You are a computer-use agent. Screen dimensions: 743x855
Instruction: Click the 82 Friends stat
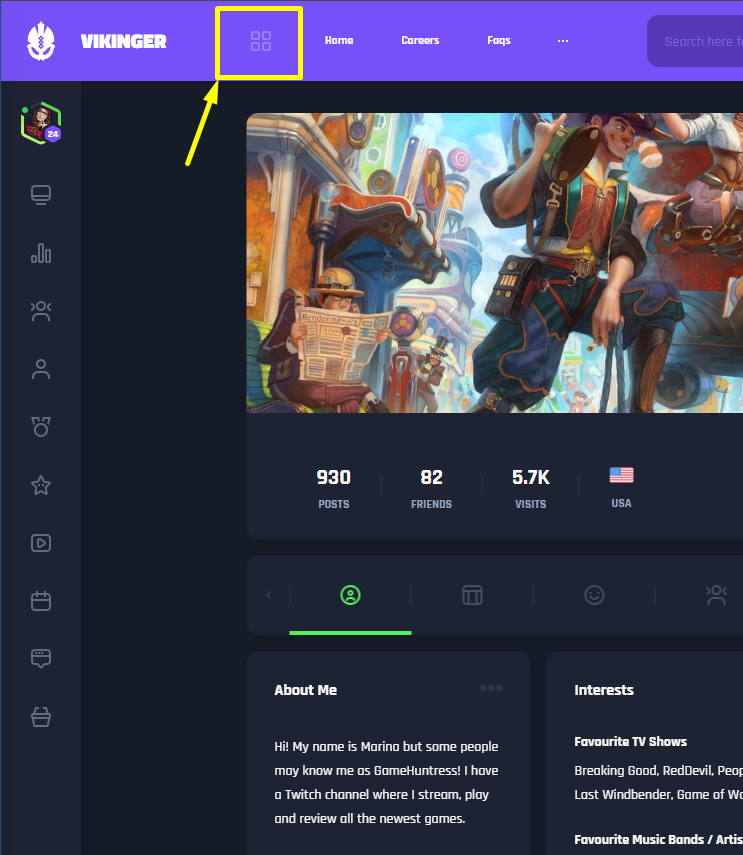[x=431, y=489]
